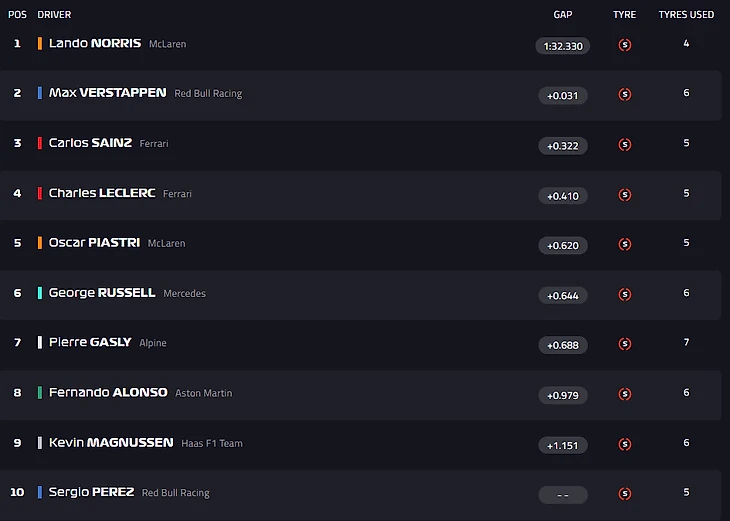The height and width of the screenshot is (521, 730).
Task: Click Sergio Perez's soft tyre icon
Action: pos(625,494)
